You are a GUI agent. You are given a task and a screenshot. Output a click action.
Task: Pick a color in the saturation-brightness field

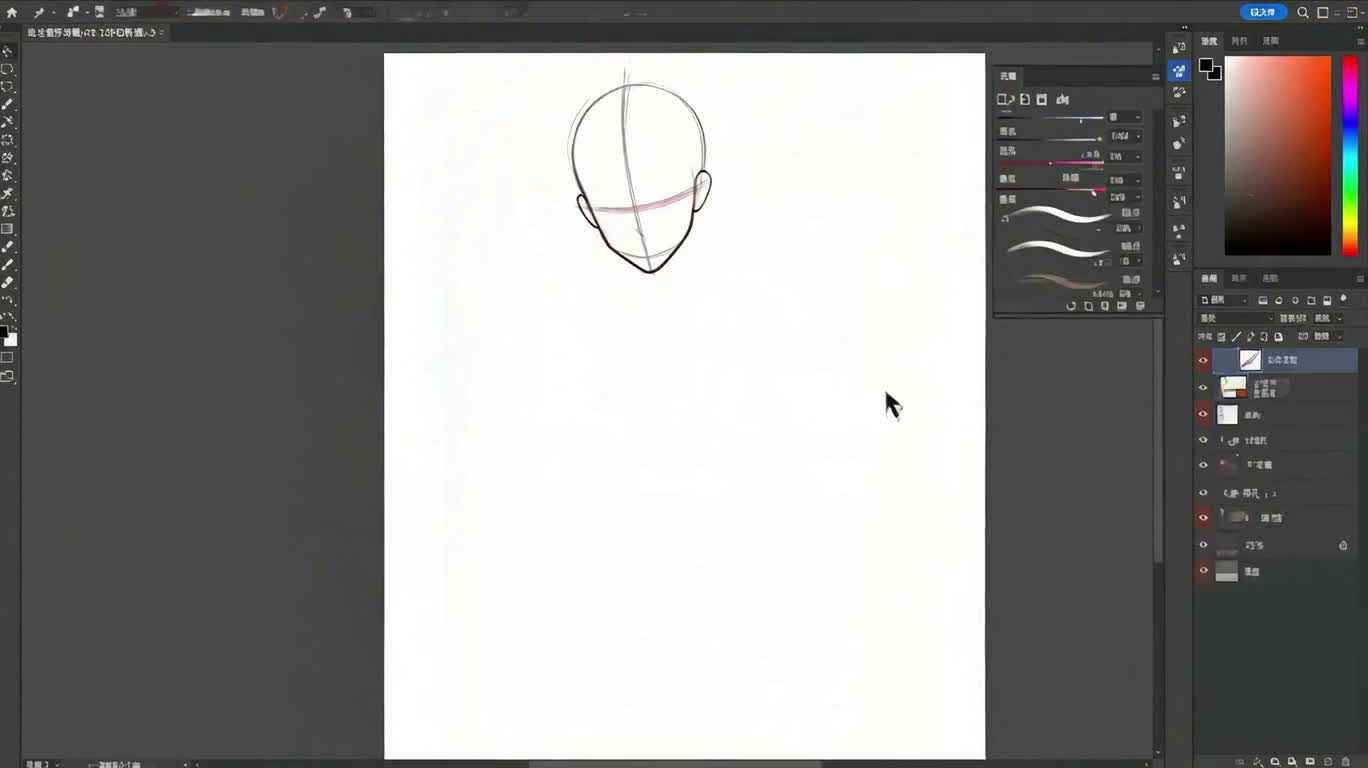point(1278,156)
